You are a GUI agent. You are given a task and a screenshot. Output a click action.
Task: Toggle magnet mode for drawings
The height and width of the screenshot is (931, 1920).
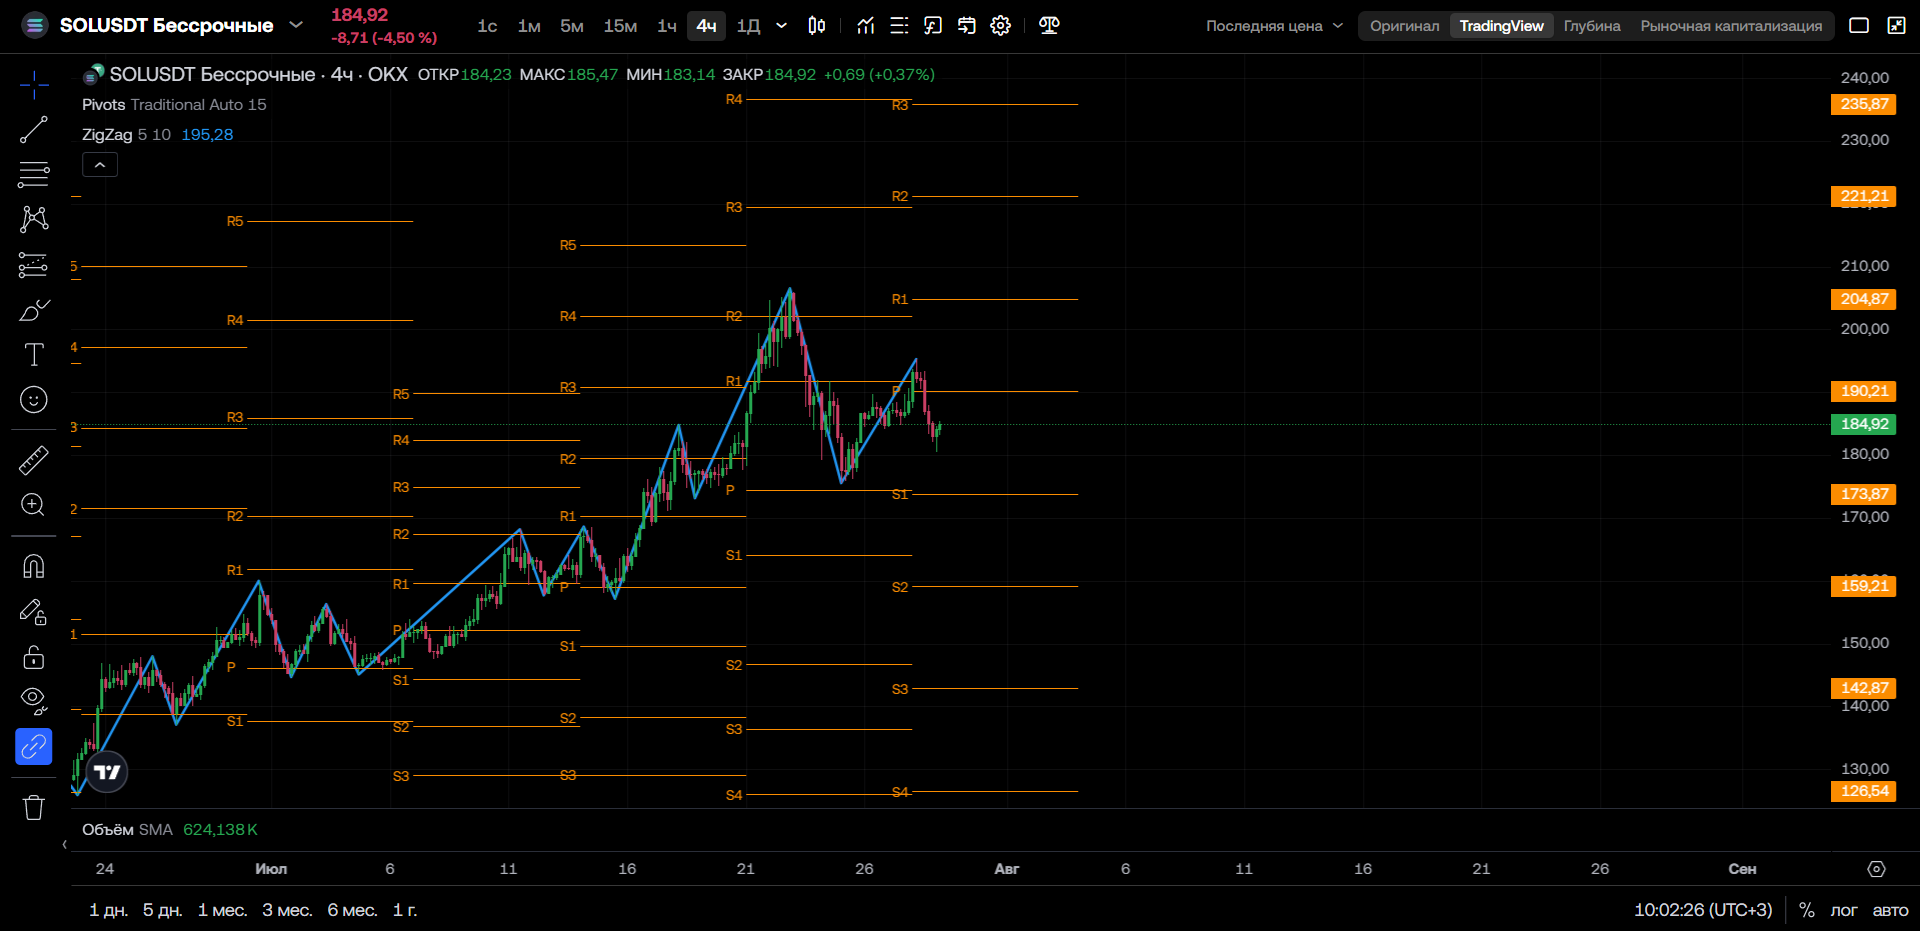tap(33, 567)
